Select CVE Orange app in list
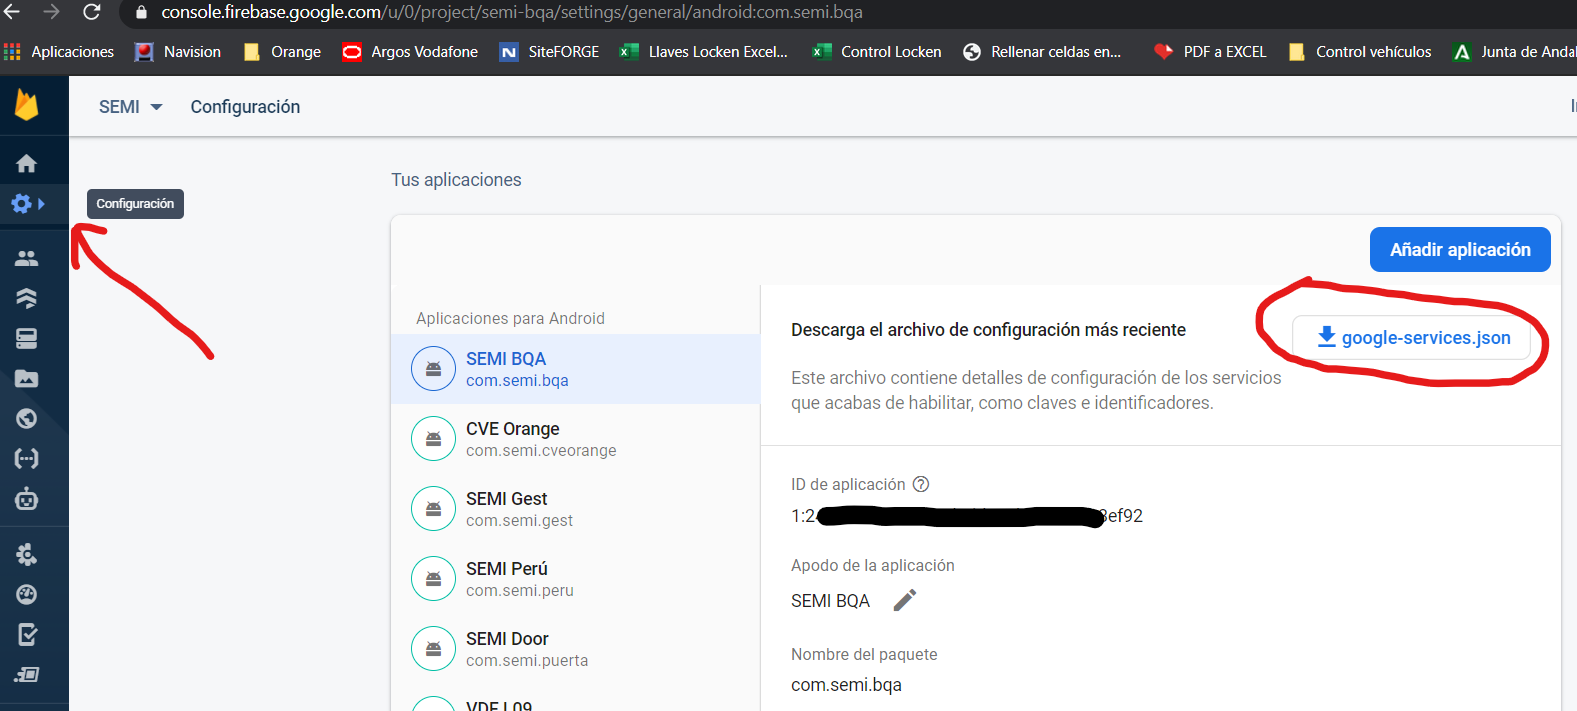 point(575,439)
